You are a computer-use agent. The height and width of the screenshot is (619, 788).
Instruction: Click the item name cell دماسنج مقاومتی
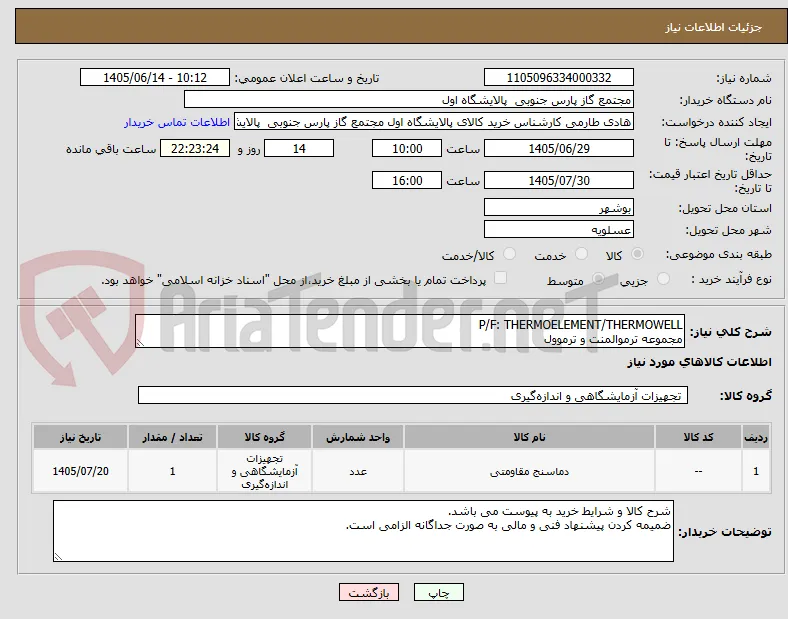[529, 471]
